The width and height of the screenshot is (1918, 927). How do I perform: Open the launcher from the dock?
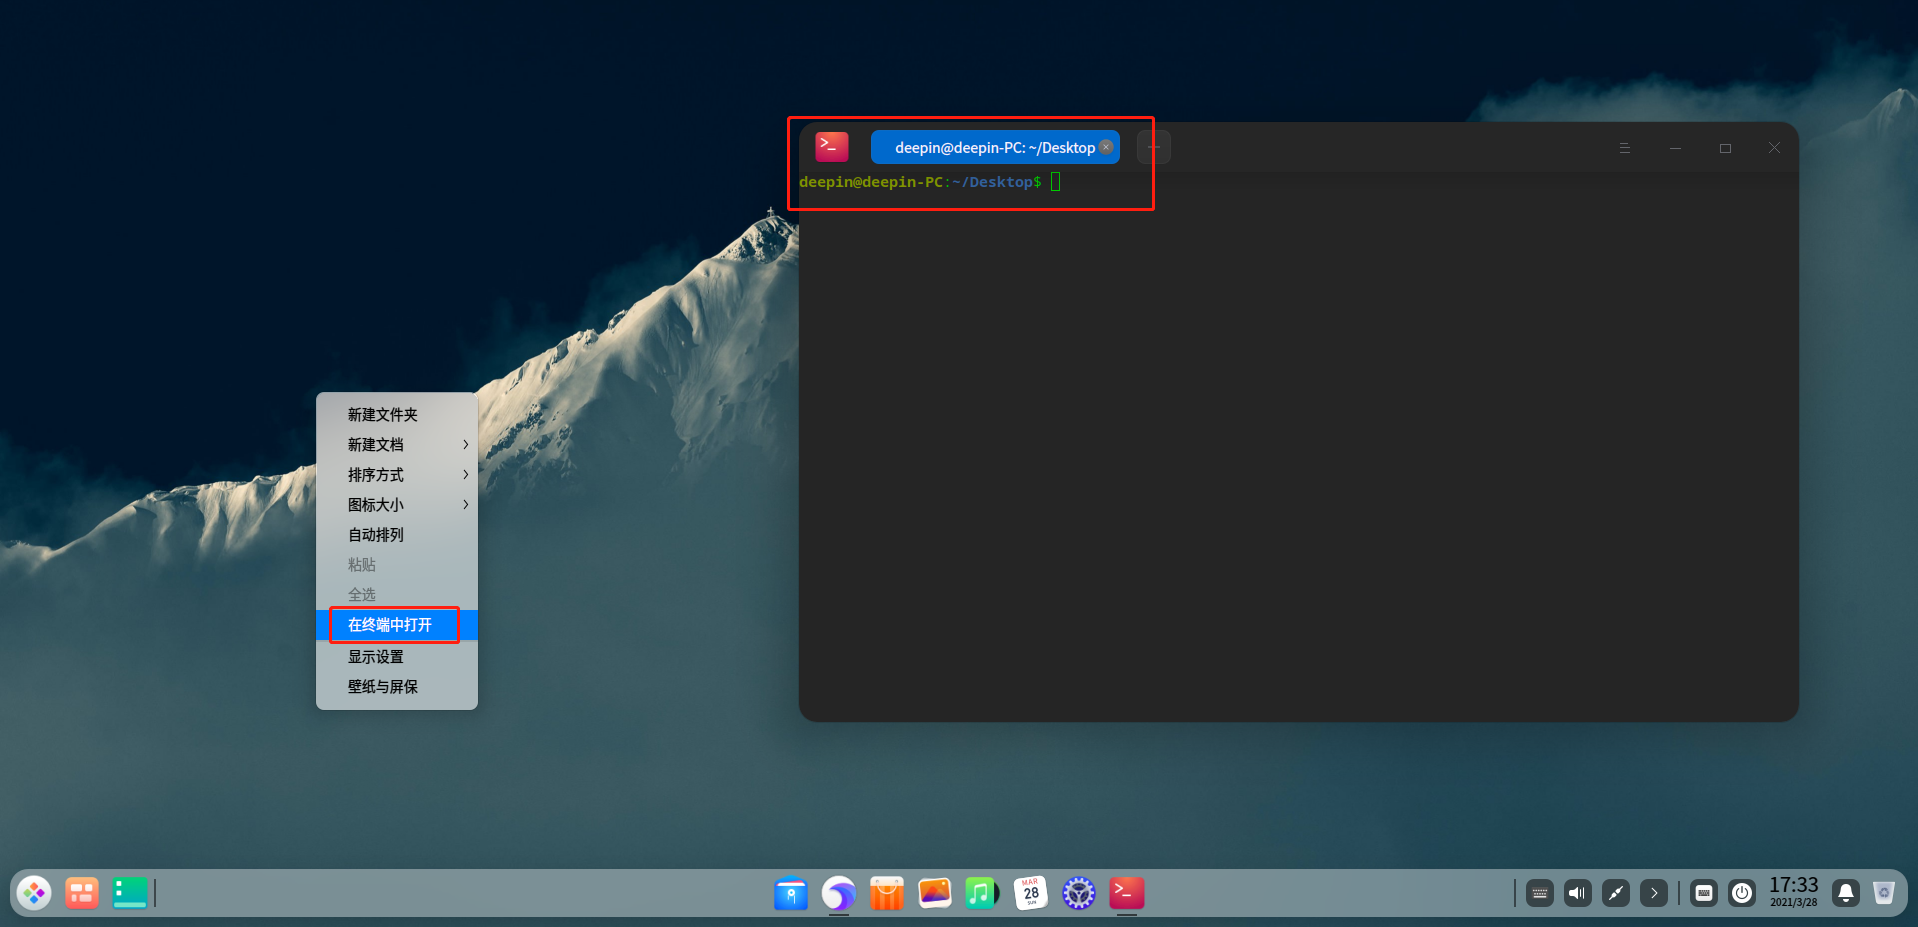[x=34, y=893]
